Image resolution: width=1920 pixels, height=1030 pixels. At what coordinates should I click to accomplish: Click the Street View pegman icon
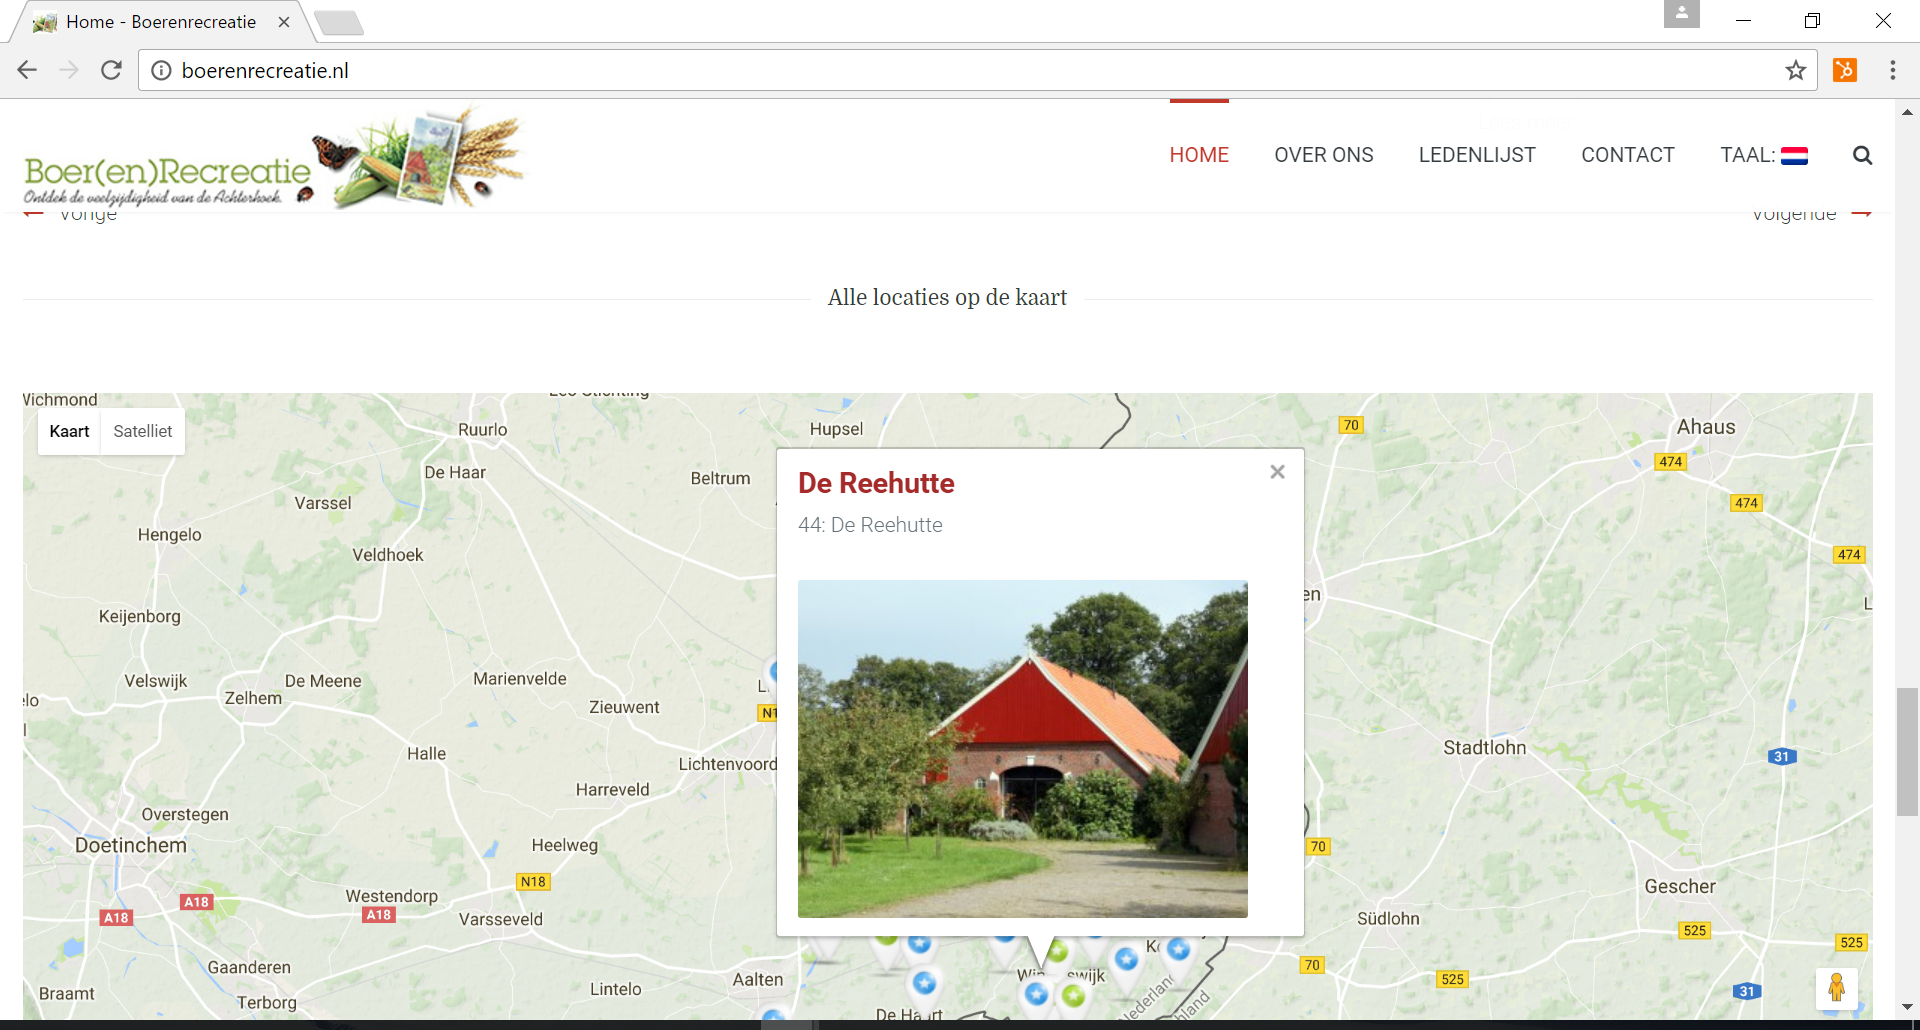[x=1836, y=988]
